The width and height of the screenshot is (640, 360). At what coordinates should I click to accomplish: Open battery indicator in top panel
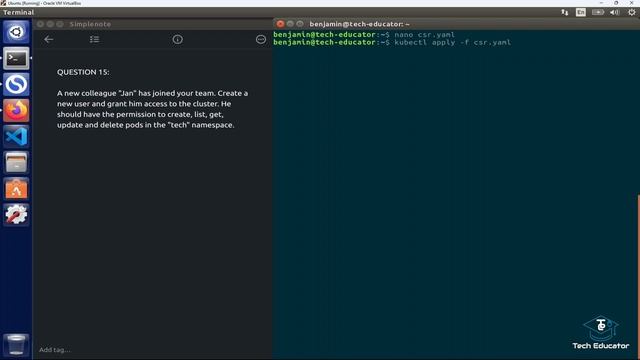[x=598, y=12]
